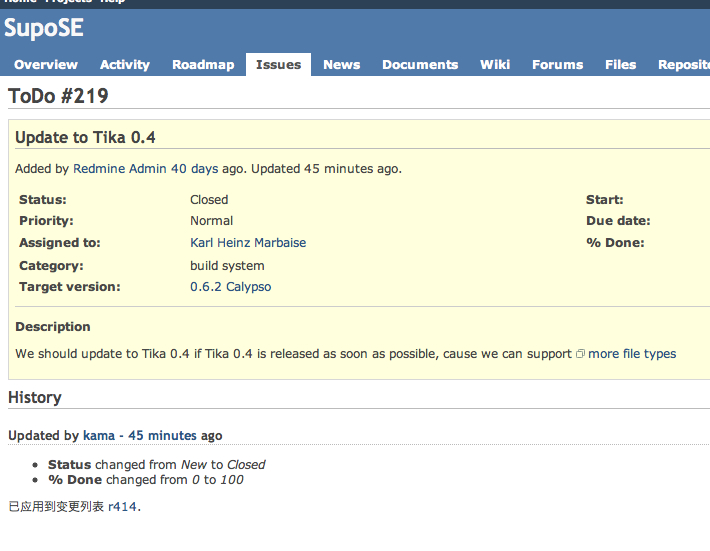Open the Roadmap tab

click(x=203, y=65)
